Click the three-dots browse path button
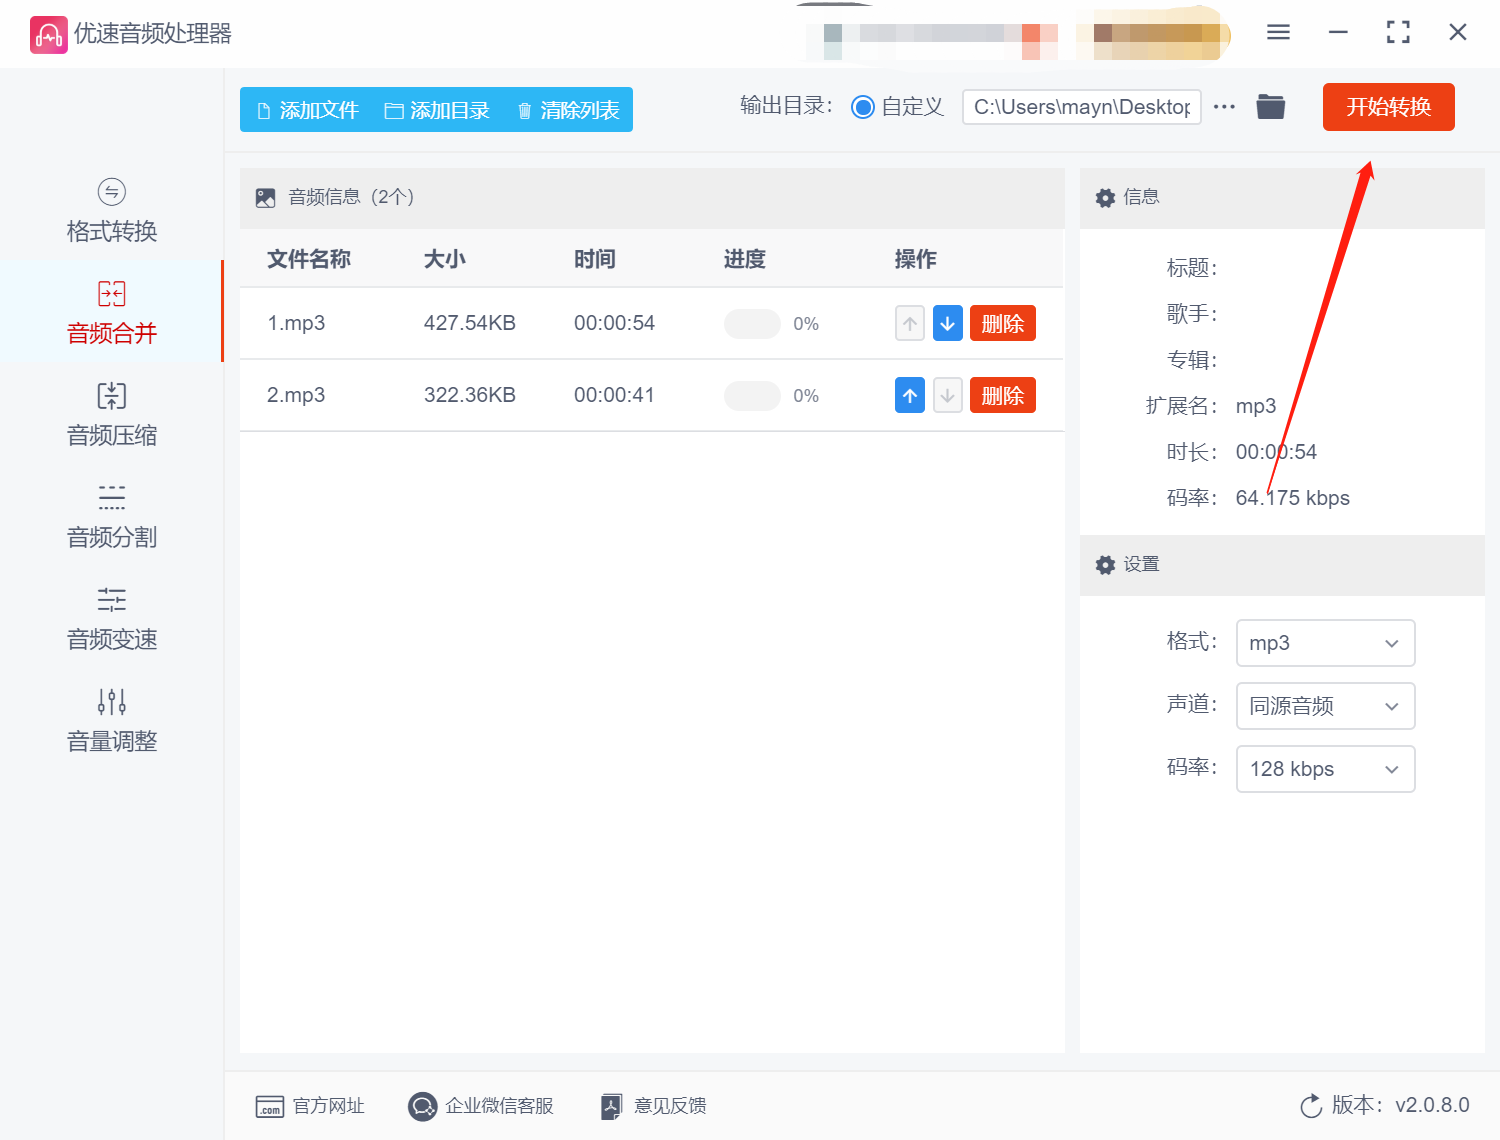This screenshot has height=1140, width=1500. tap(1224, 107)
